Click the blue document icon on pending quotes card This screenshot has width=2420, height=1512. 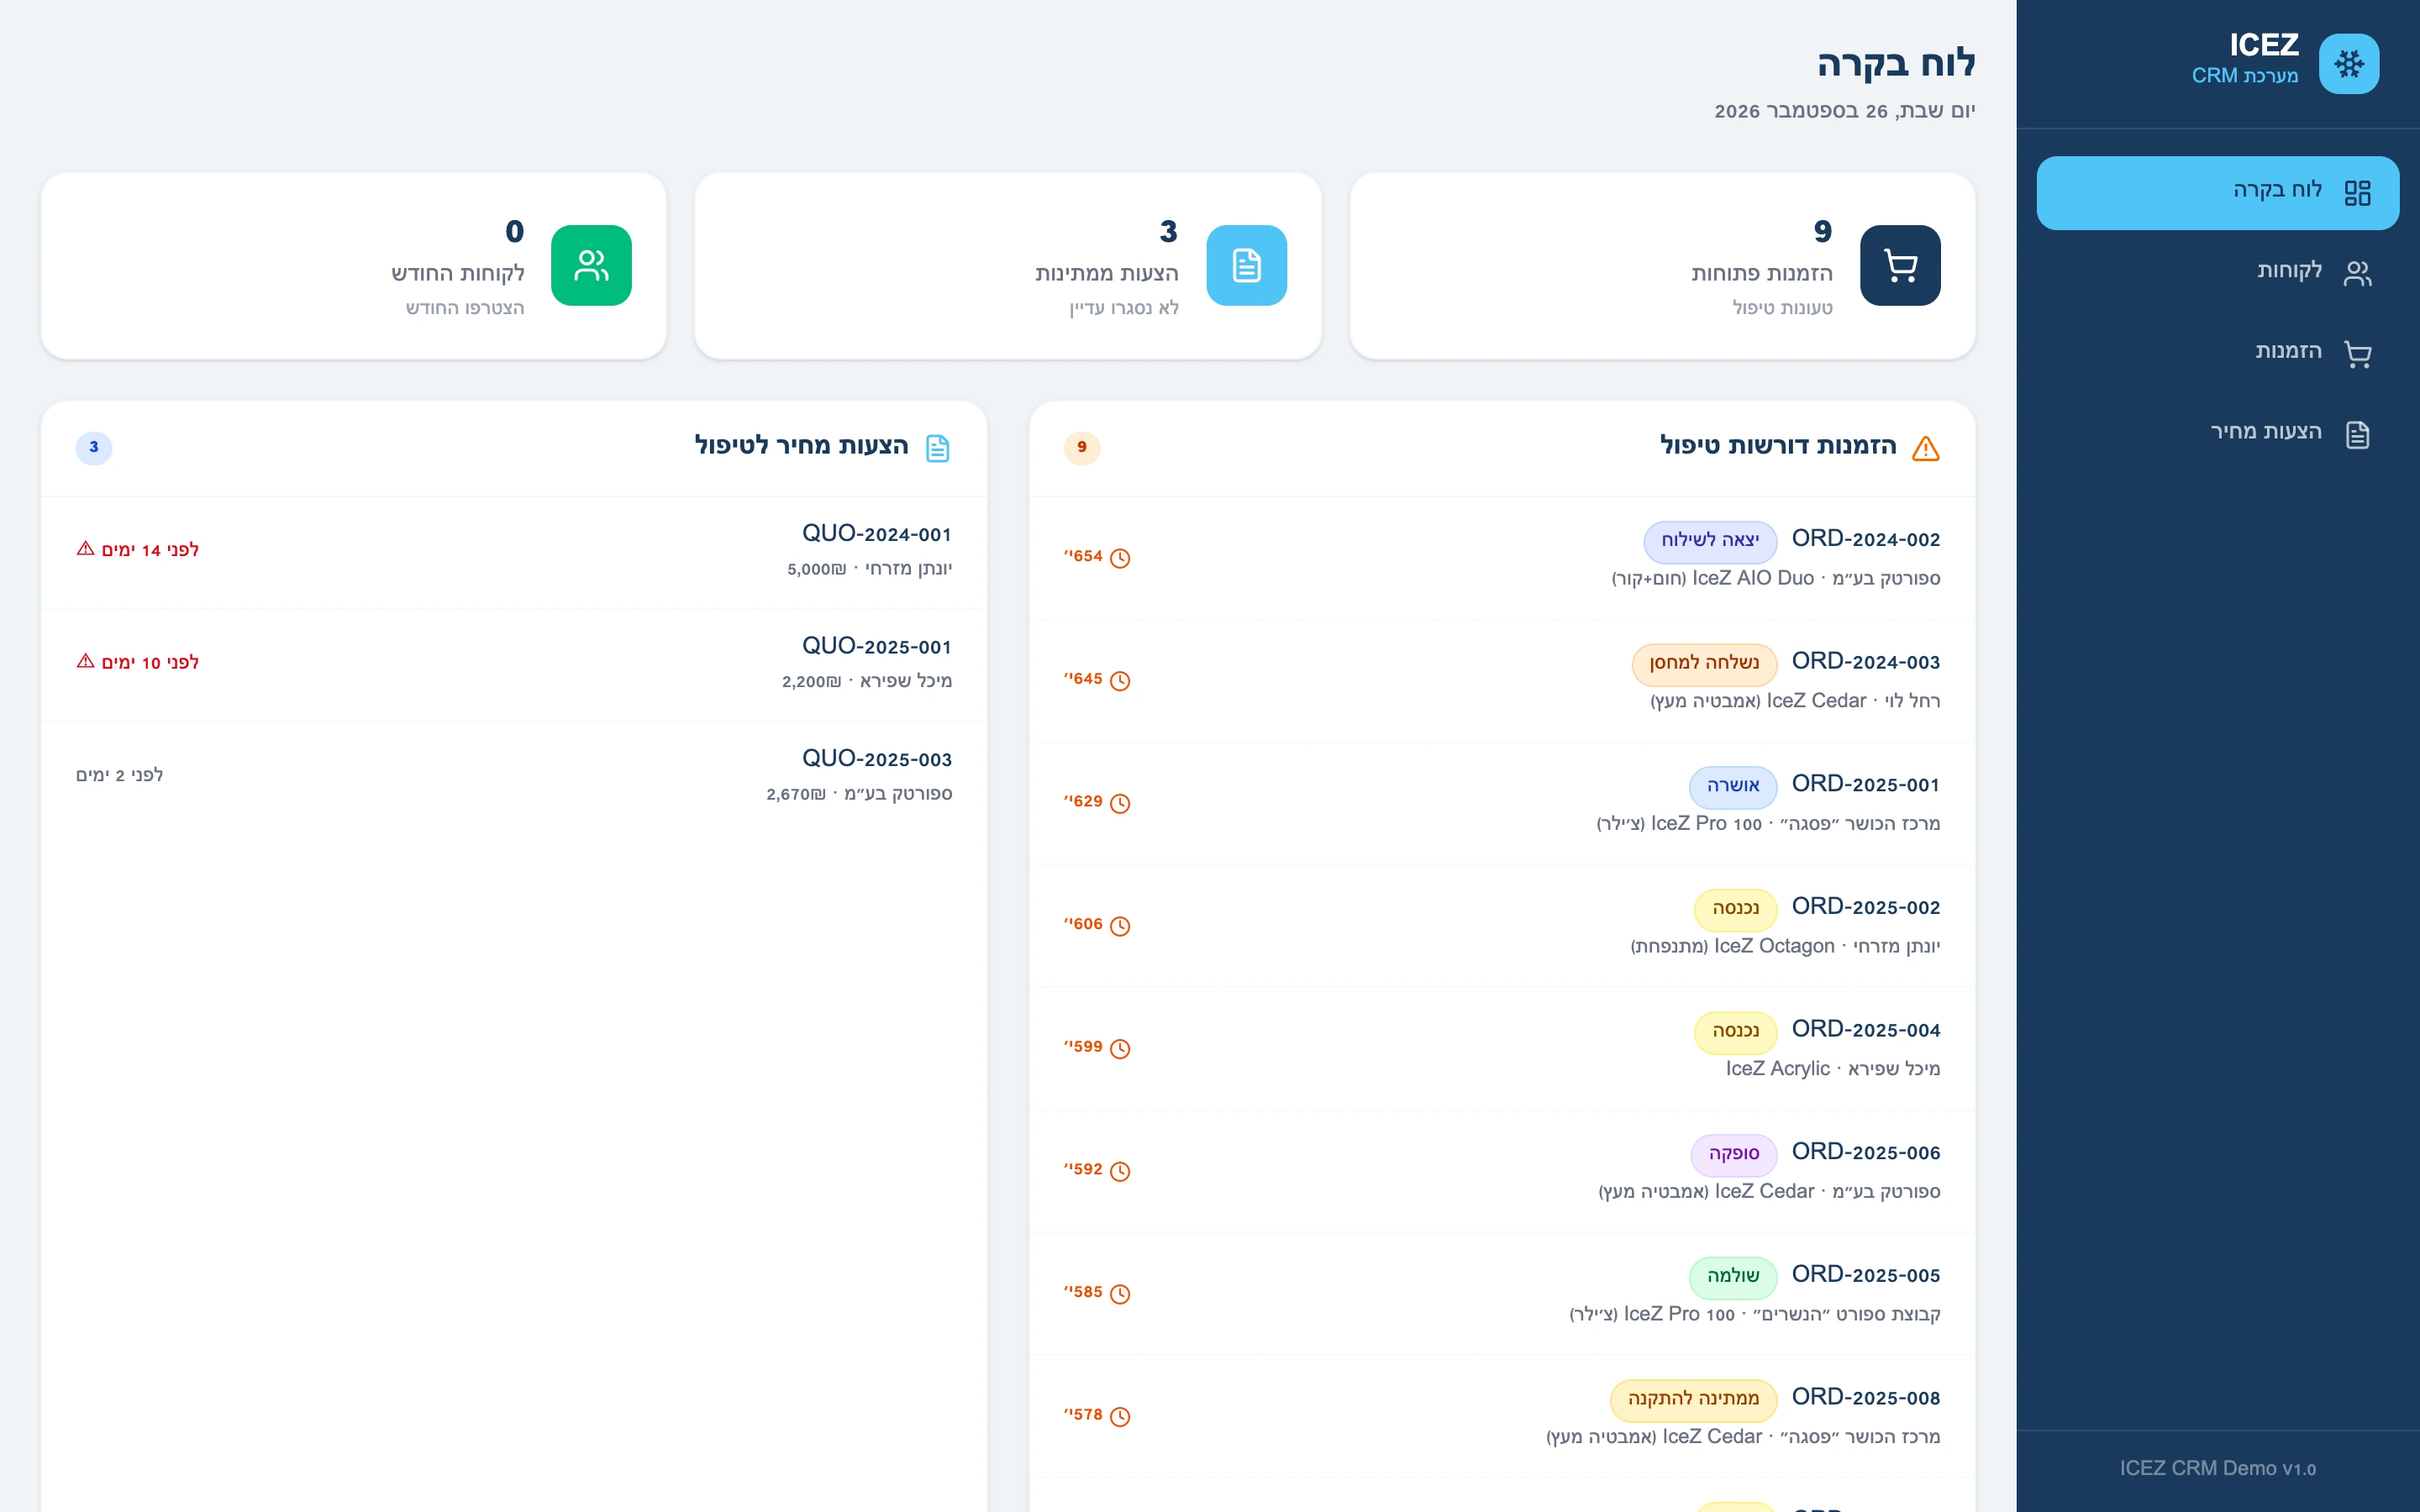click(1246, 265)
